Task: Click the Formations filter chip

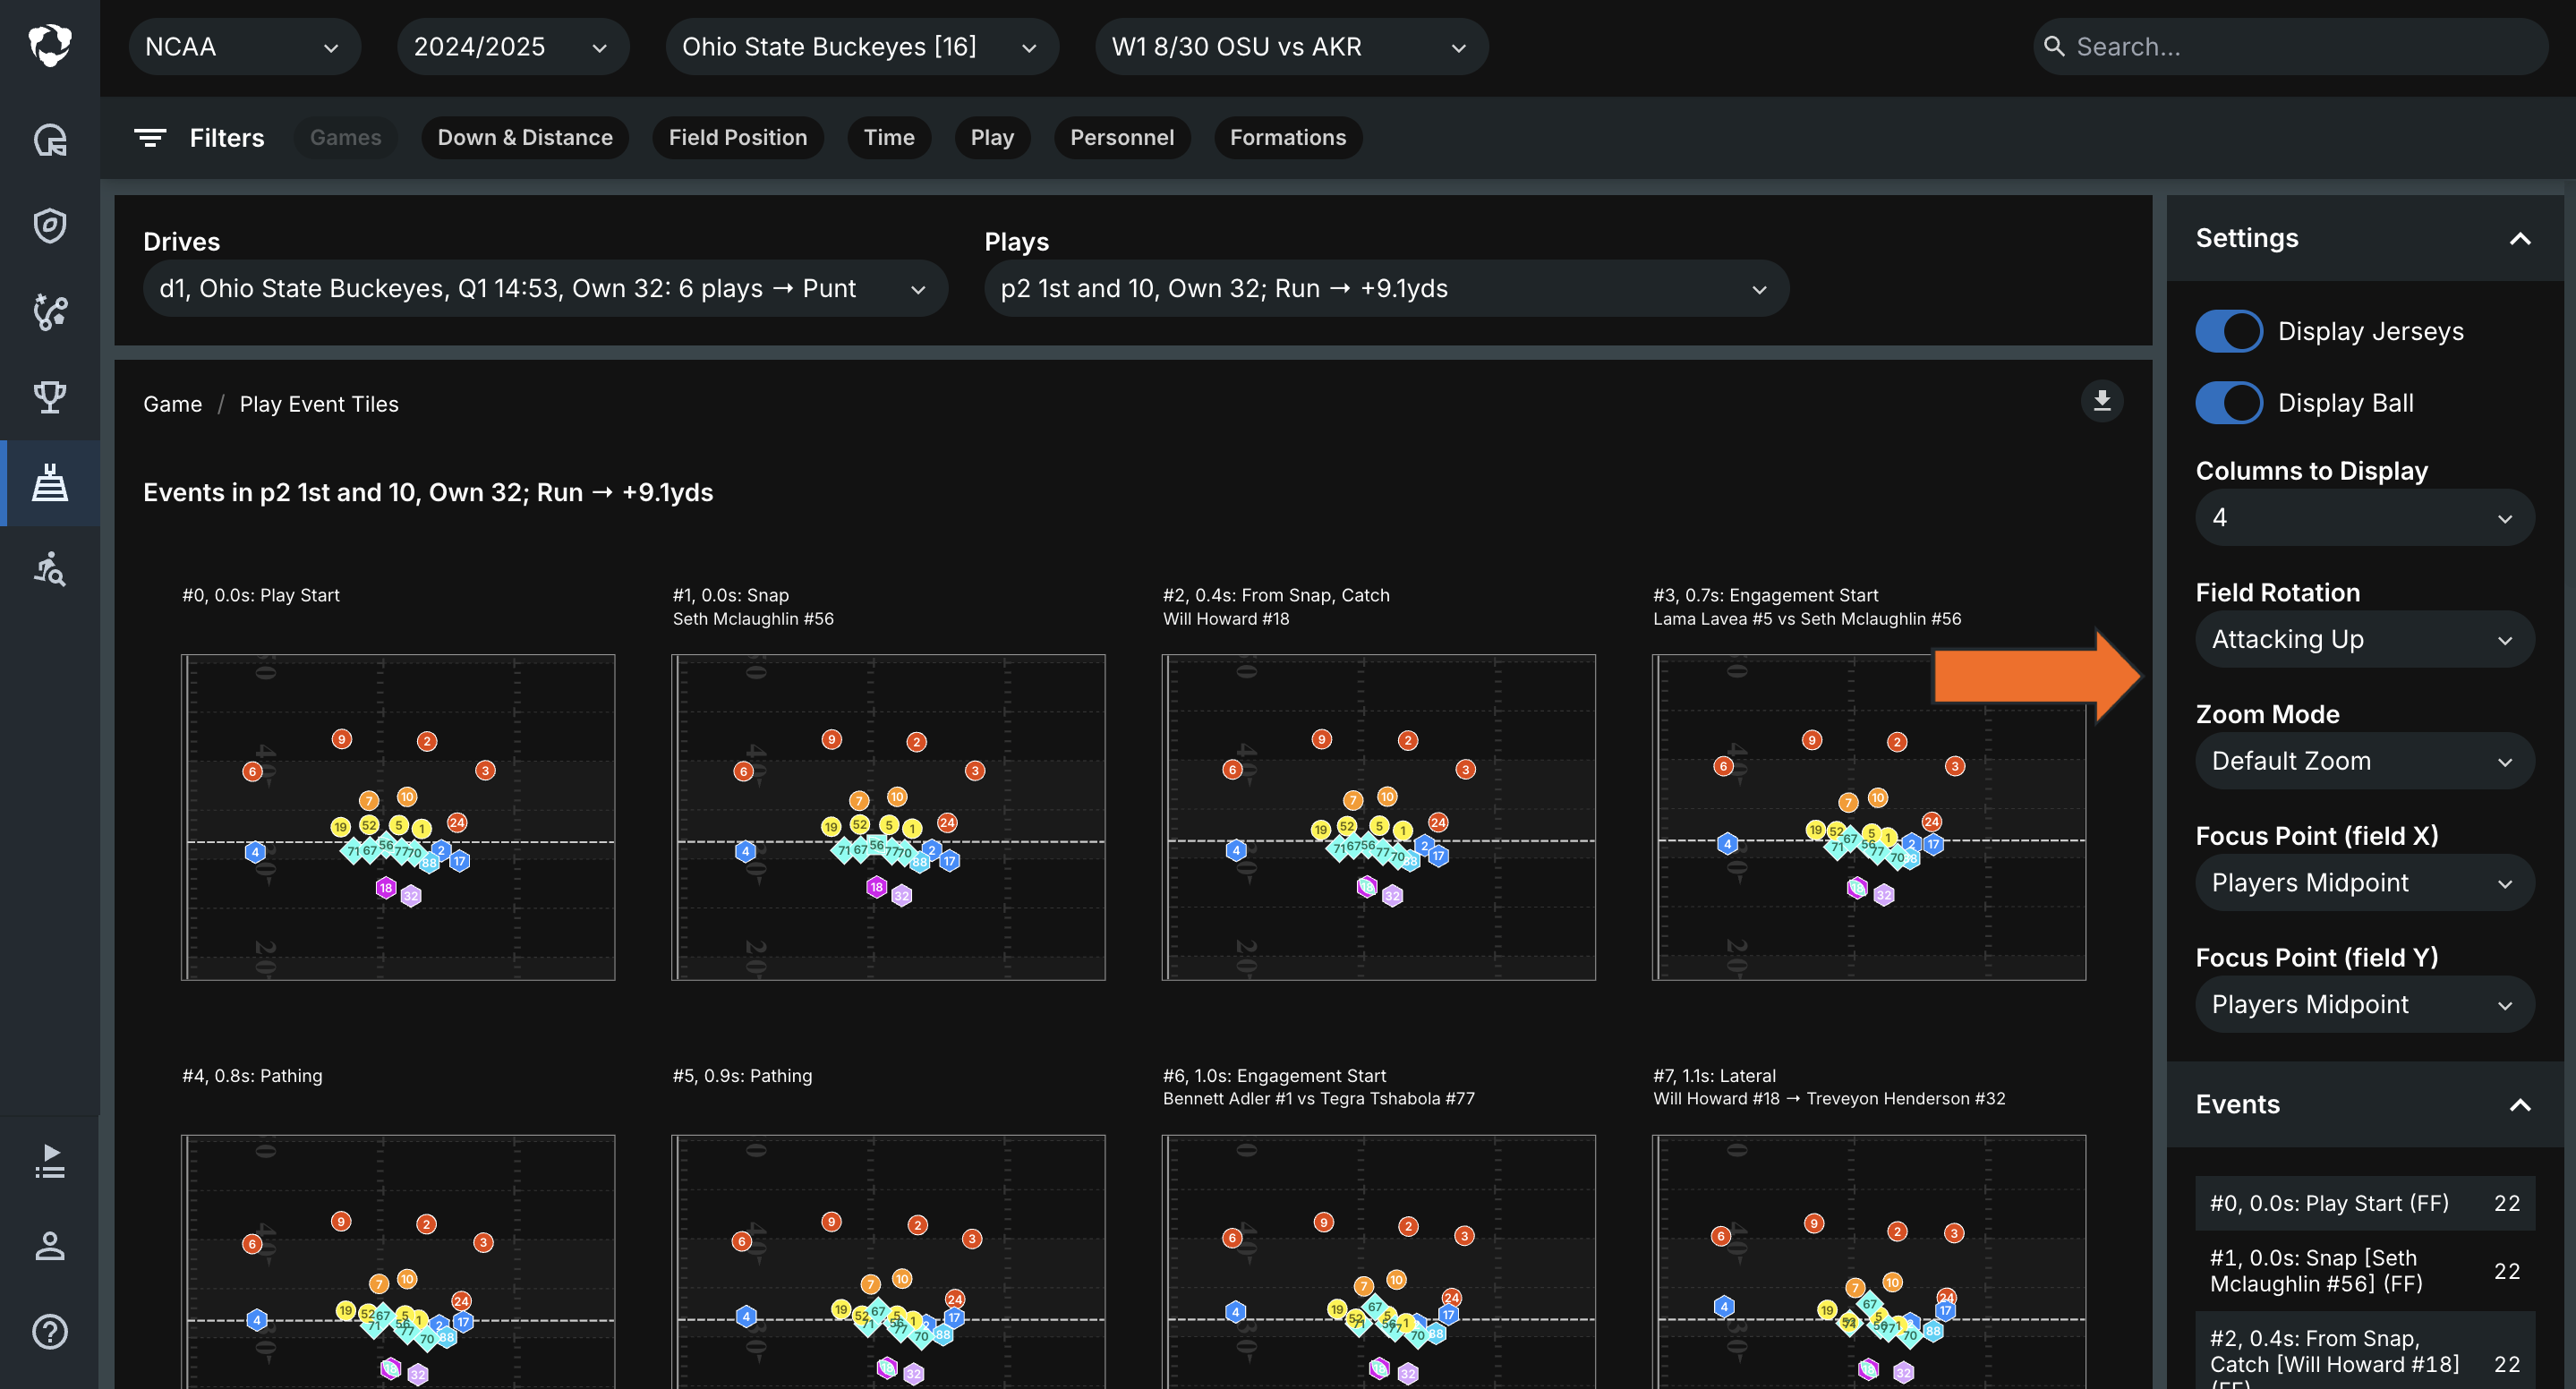Action: pos(1288,138)
